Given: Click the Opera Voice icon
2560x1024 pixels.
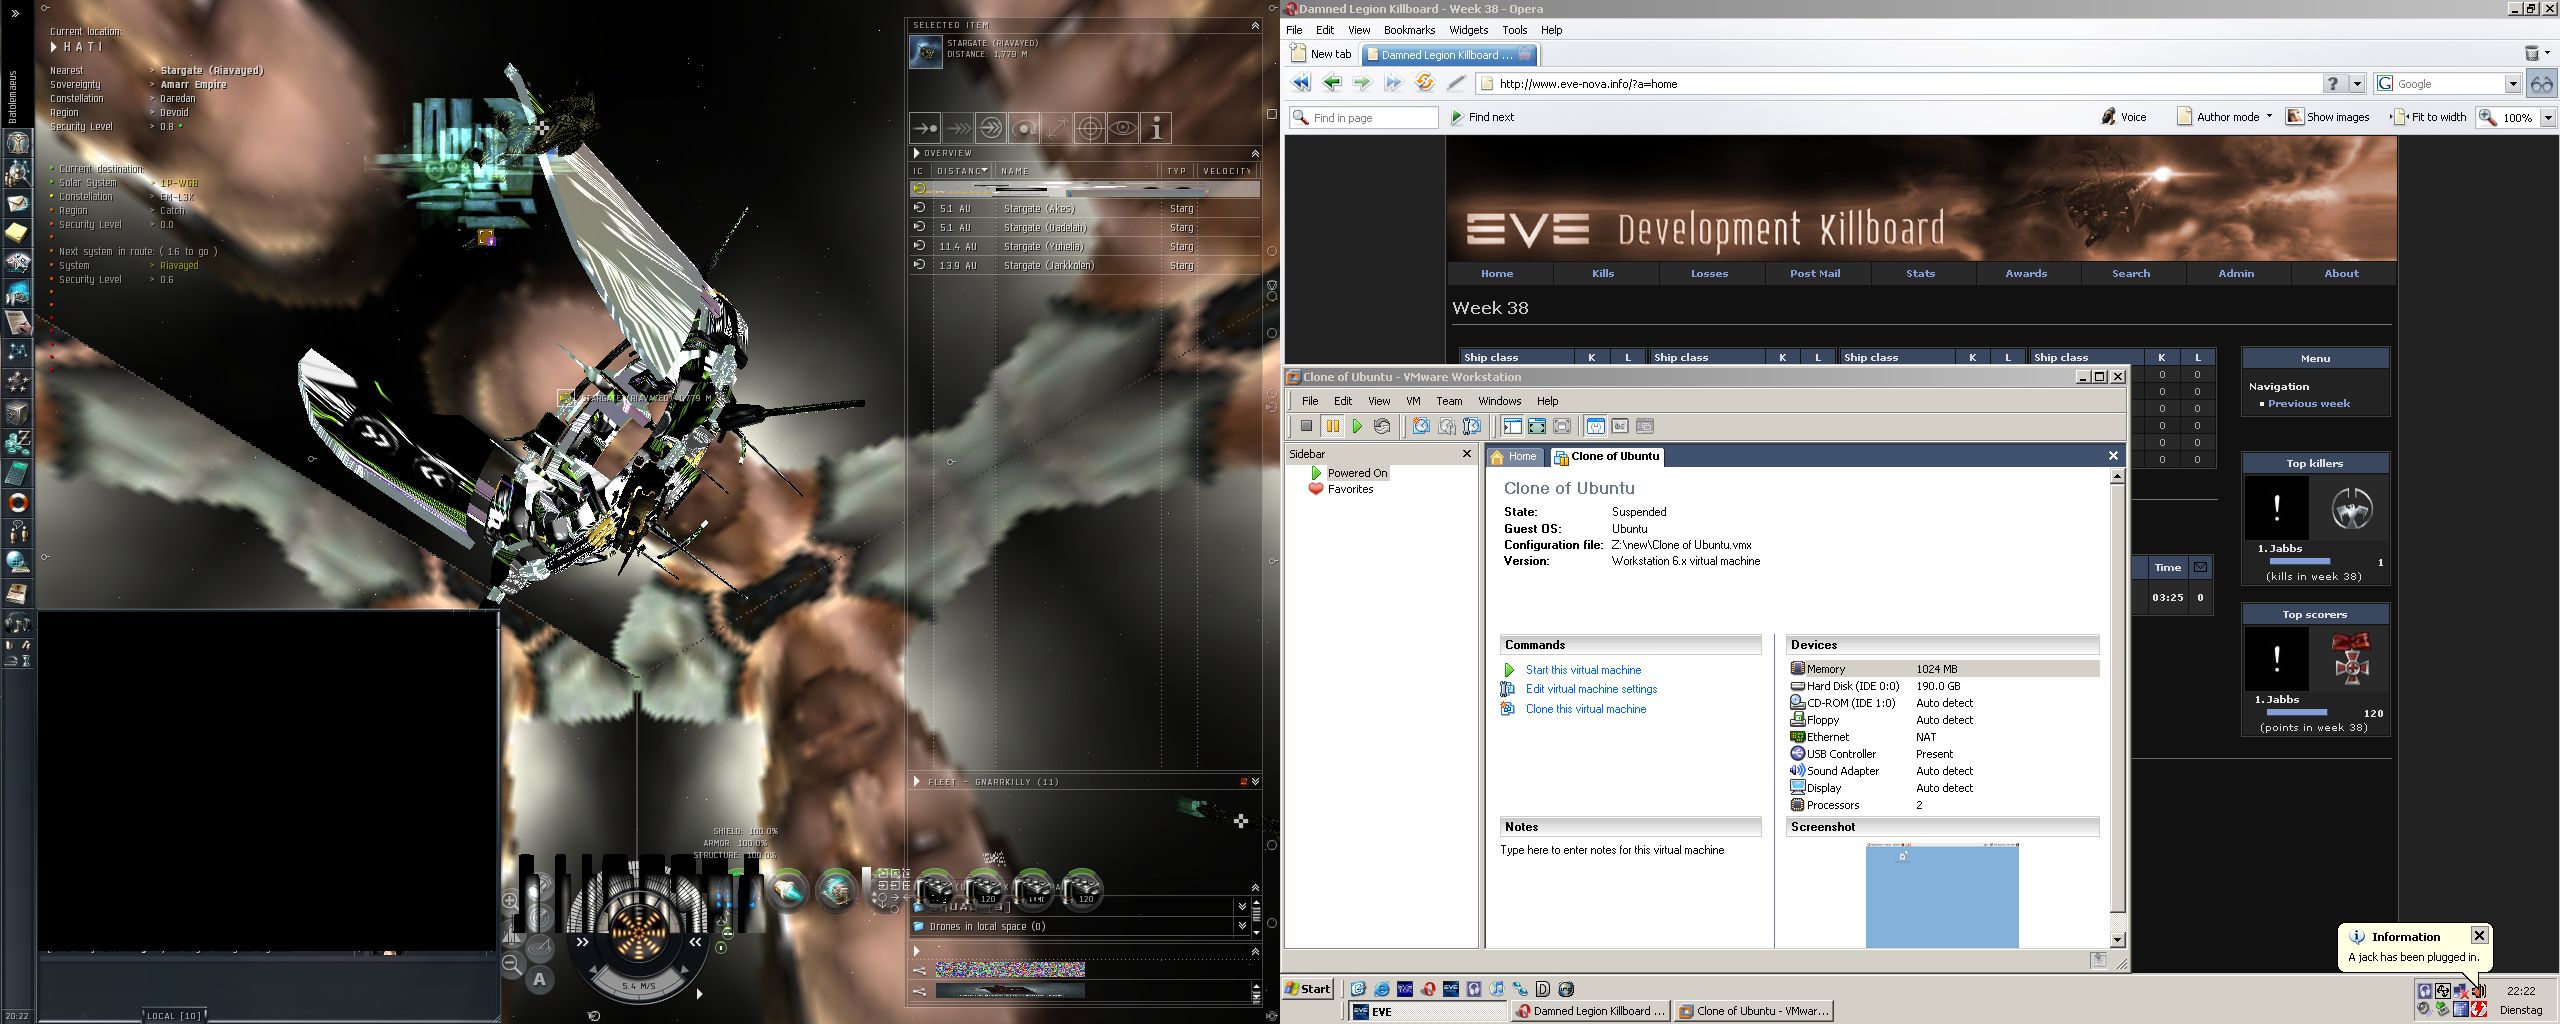Looking at the screenshot, I should click(2123, 117).
